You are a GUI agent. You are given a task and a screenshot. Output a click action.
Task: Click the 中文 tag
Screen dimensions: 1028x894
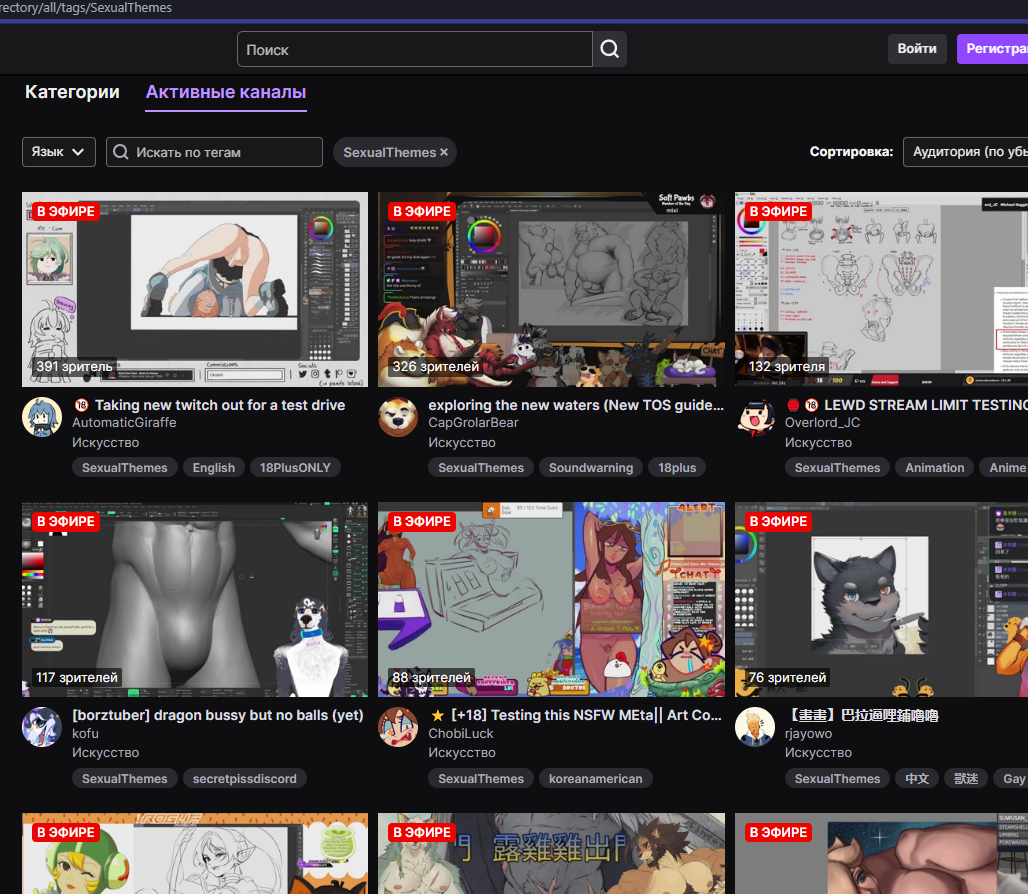point(917,779)
